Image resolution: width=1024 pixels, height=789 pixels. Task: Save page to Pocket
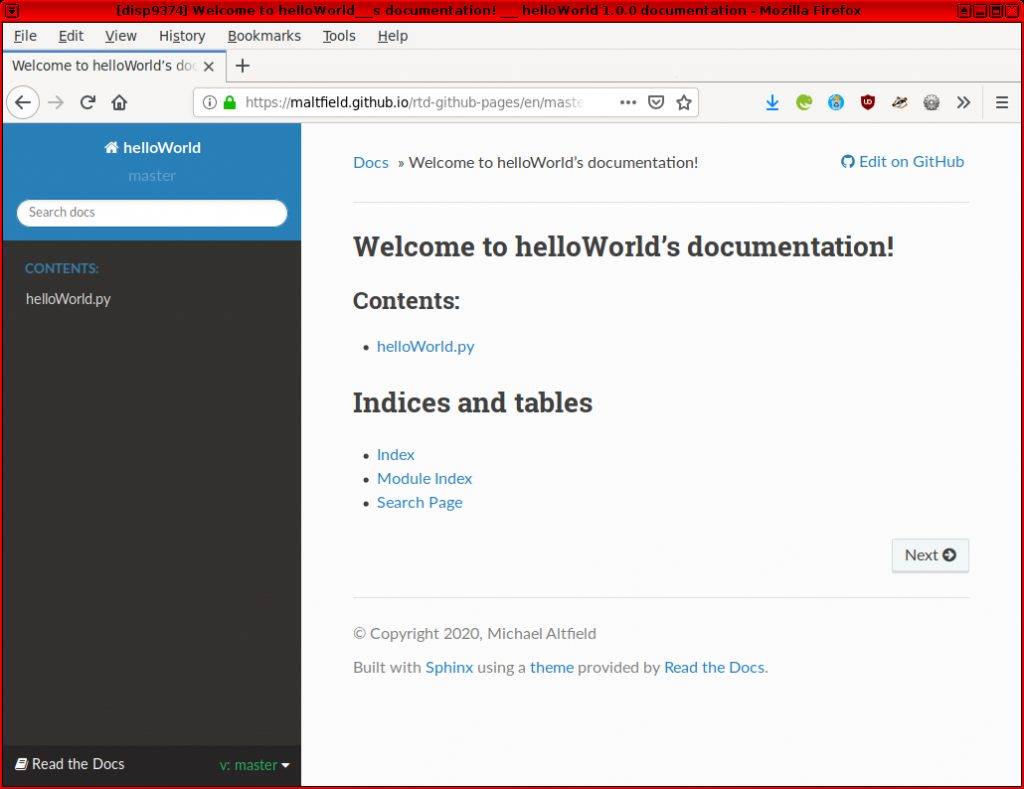point(656,102)
